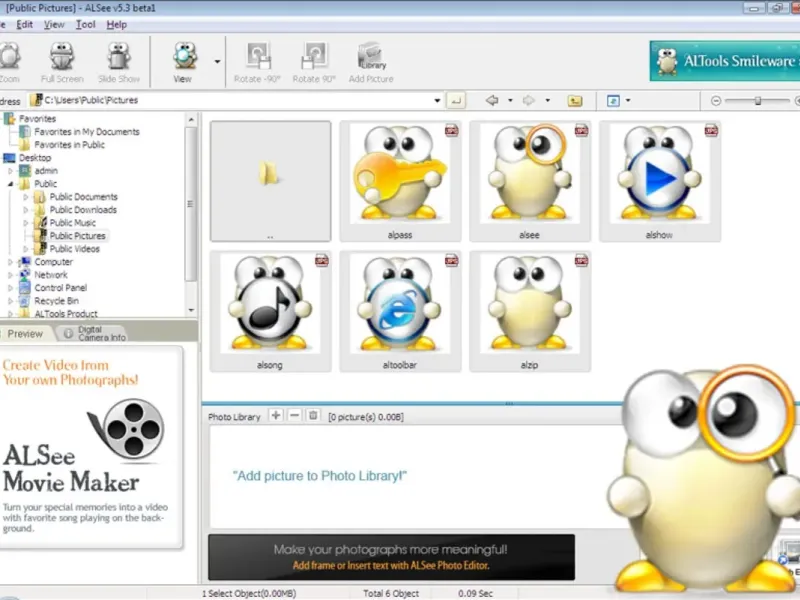Click in the address path field
This screenshot has height=600, width=800.
coord(232,101)
